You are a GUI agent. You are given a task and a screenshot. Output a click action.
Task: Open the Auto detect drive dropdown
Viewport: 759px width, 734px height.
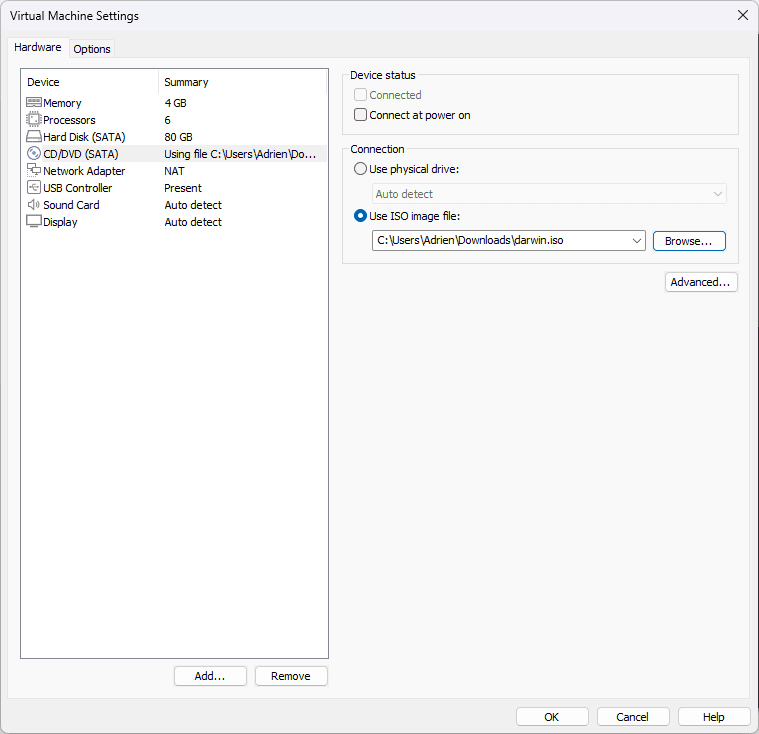(x=549, y=194)
